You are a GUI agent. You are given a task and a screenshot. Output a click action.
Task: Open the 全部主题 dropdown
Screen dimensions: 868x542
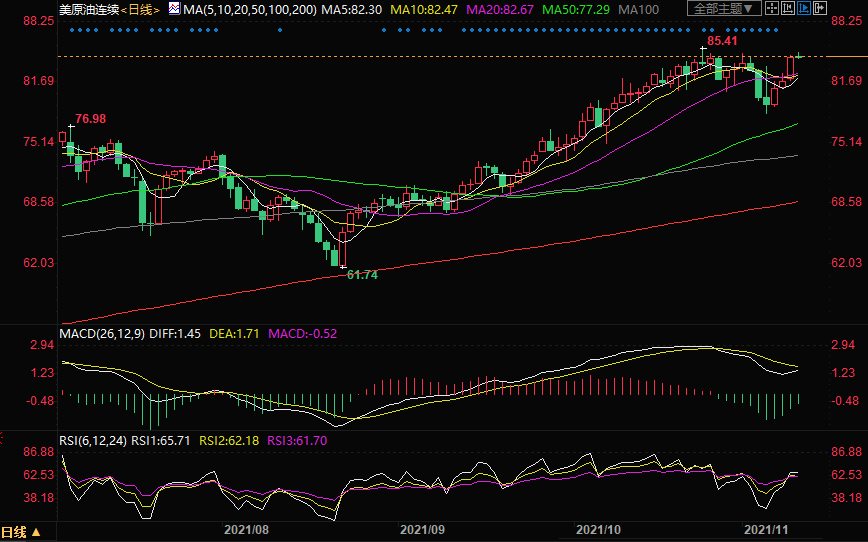[724, 8]
